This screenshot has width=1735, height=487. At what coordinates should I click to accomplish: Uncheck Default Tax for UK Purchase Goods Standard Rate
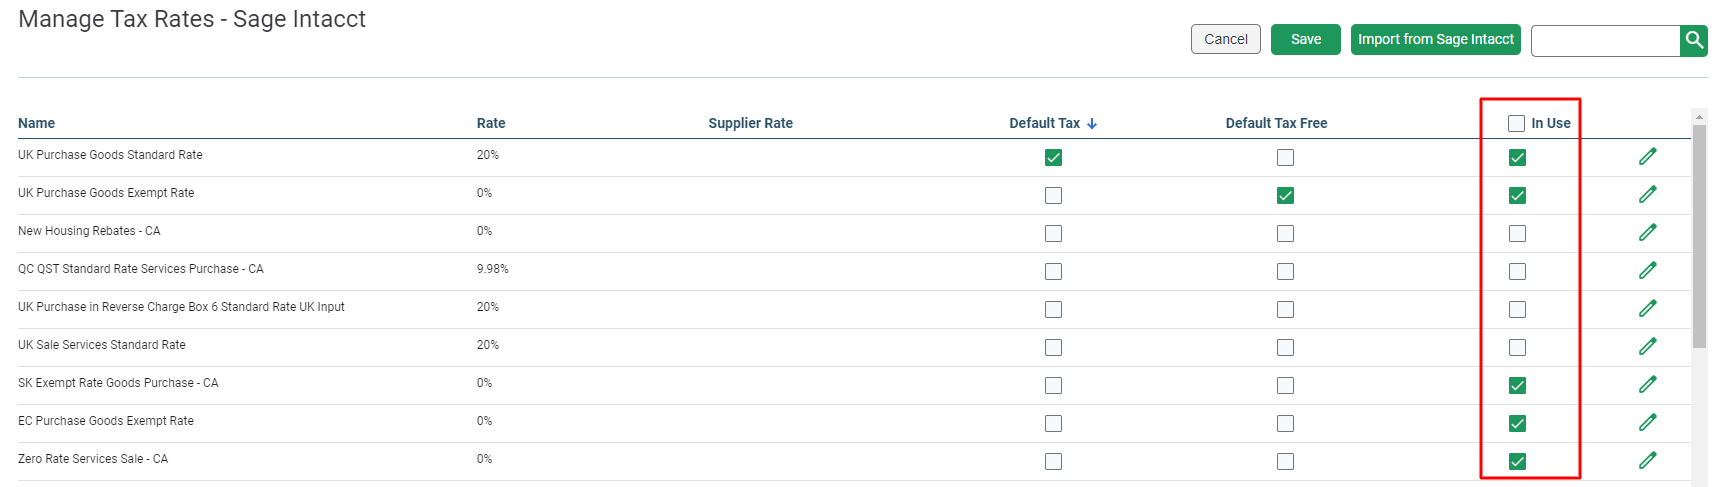coord(1053,157)
